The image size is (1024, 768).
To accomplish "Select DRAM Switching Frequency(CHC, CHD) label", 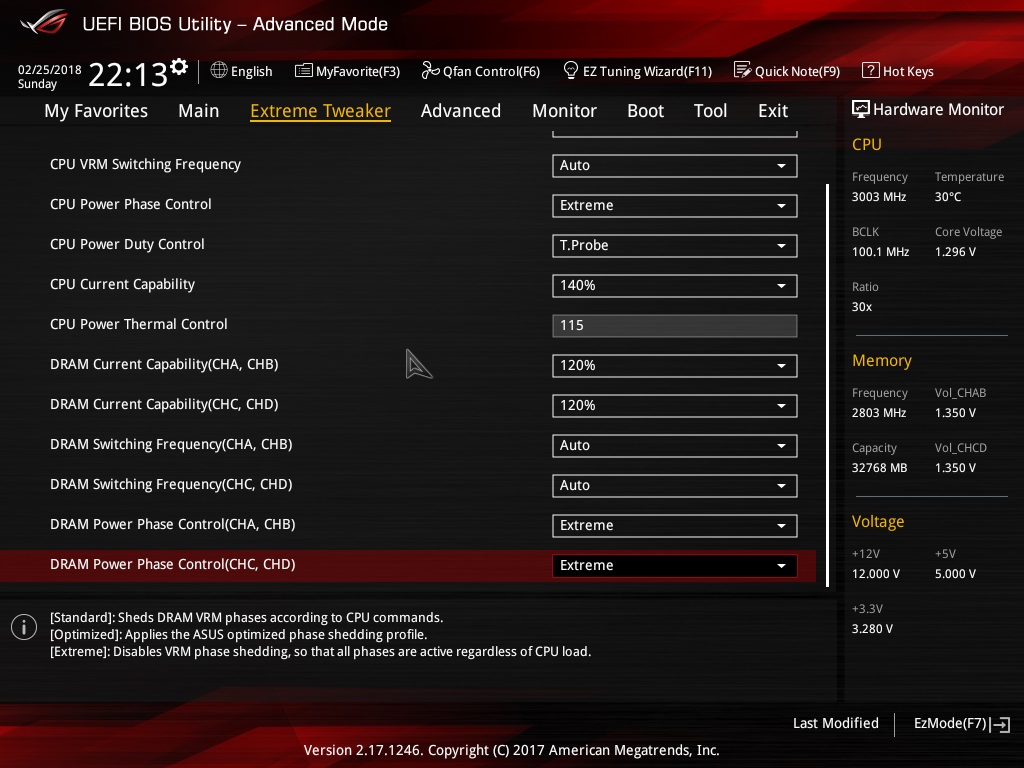I will [x=171, y=485].
